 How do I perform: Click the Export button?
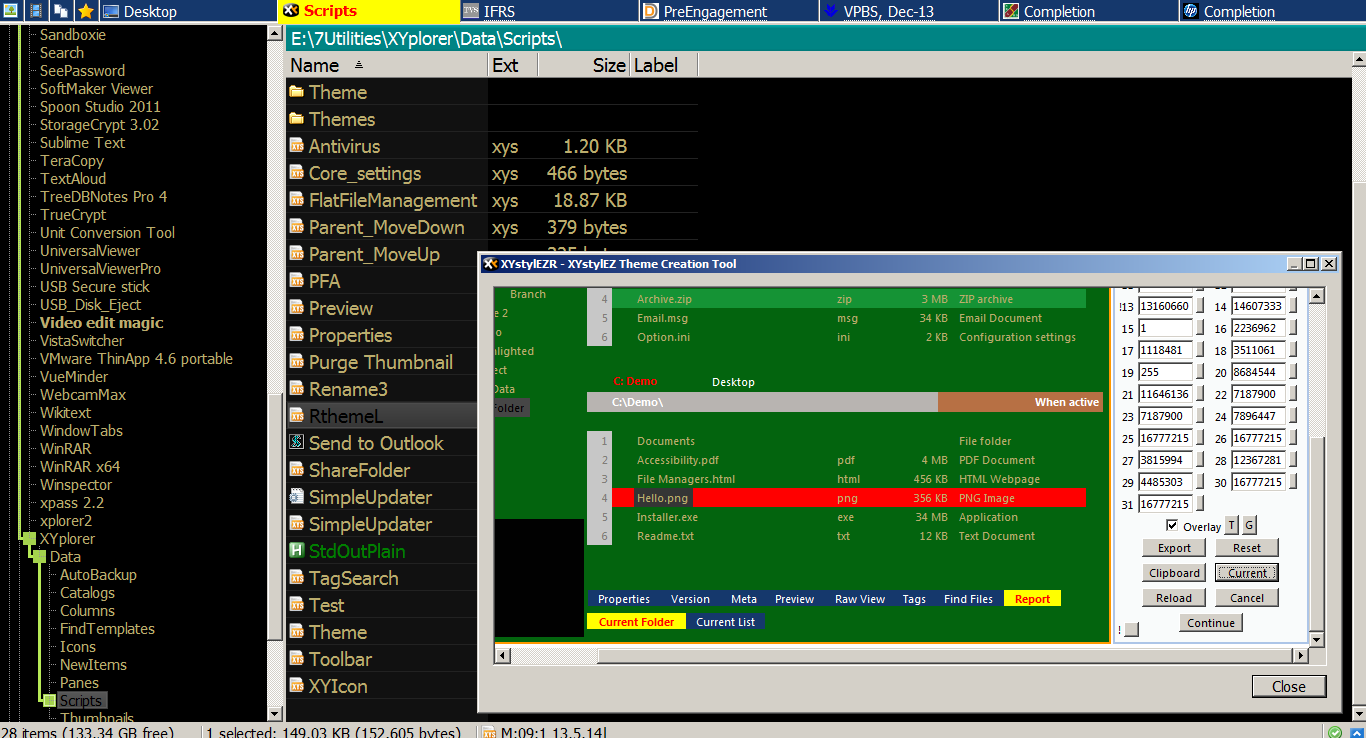coord(1174,548)
